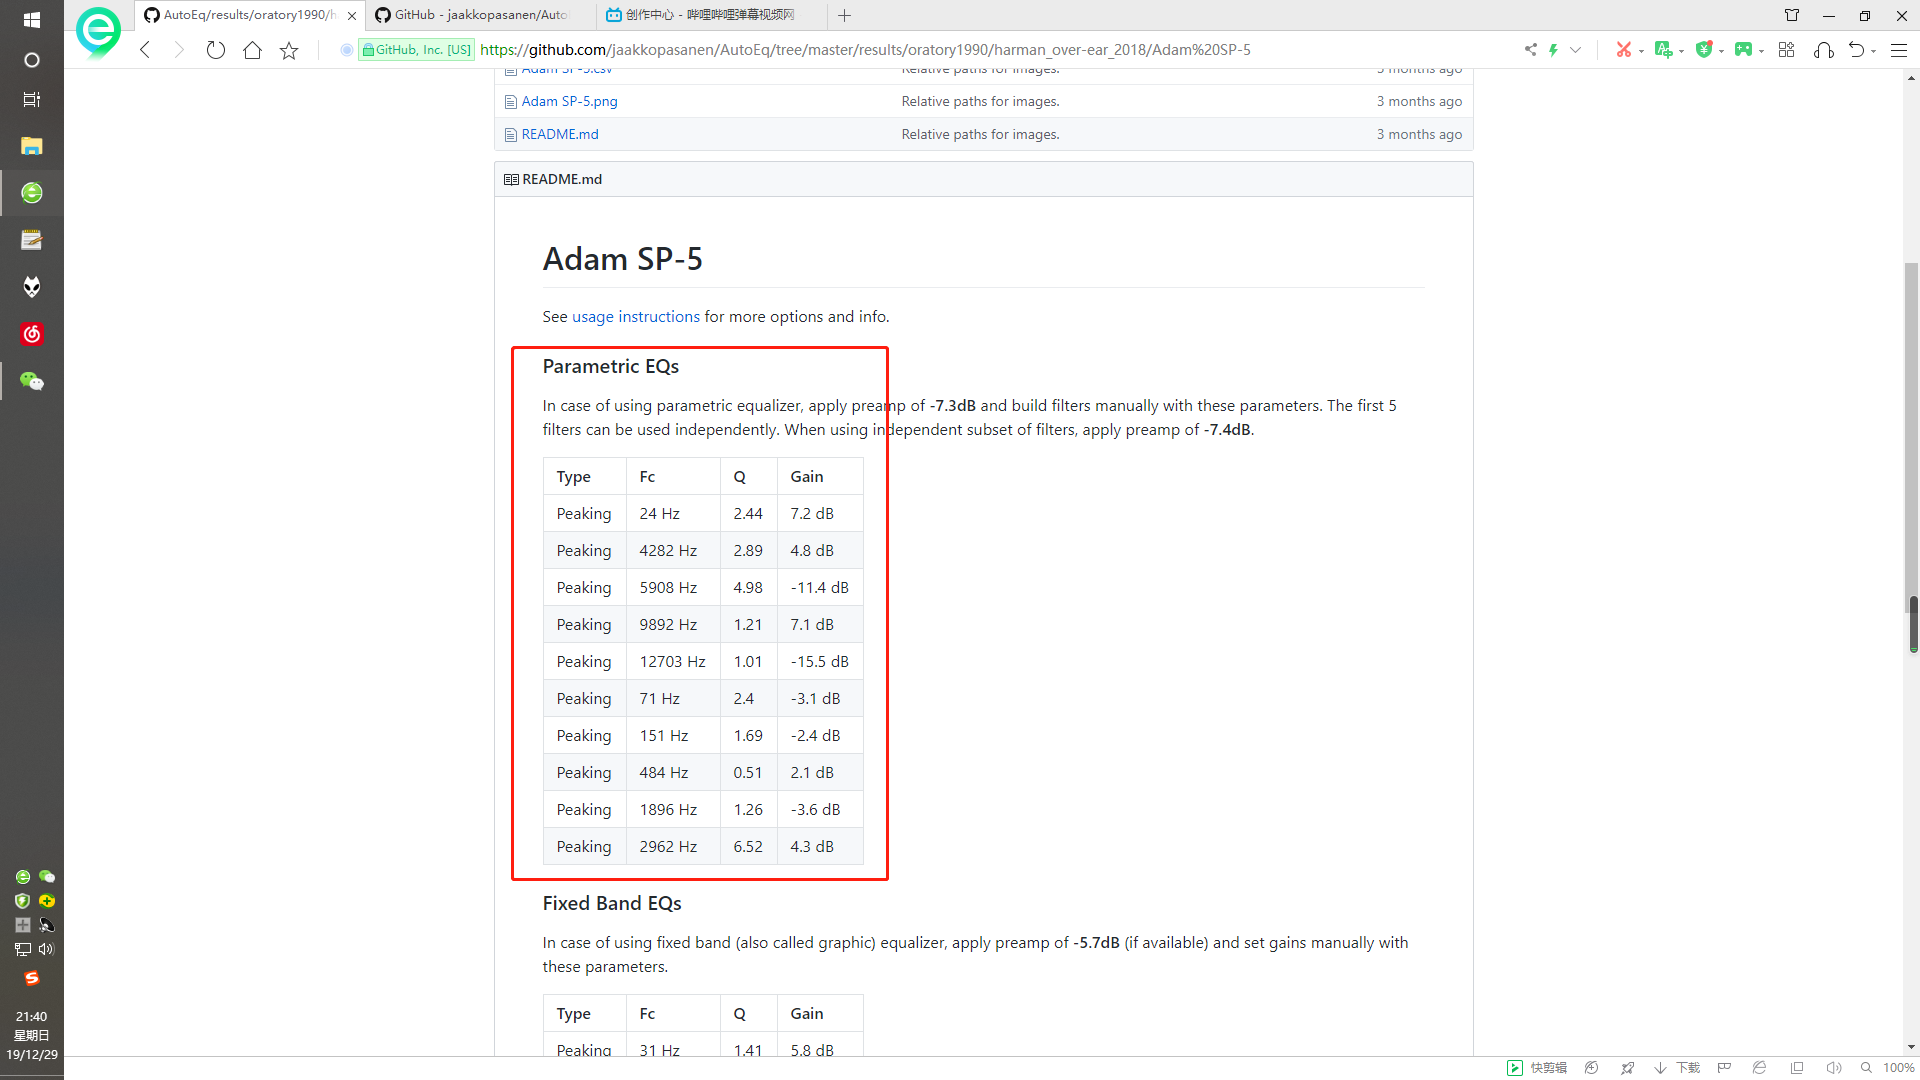Expand the dropdown arrow beside the scissors icon

[x=1641, y=51]
